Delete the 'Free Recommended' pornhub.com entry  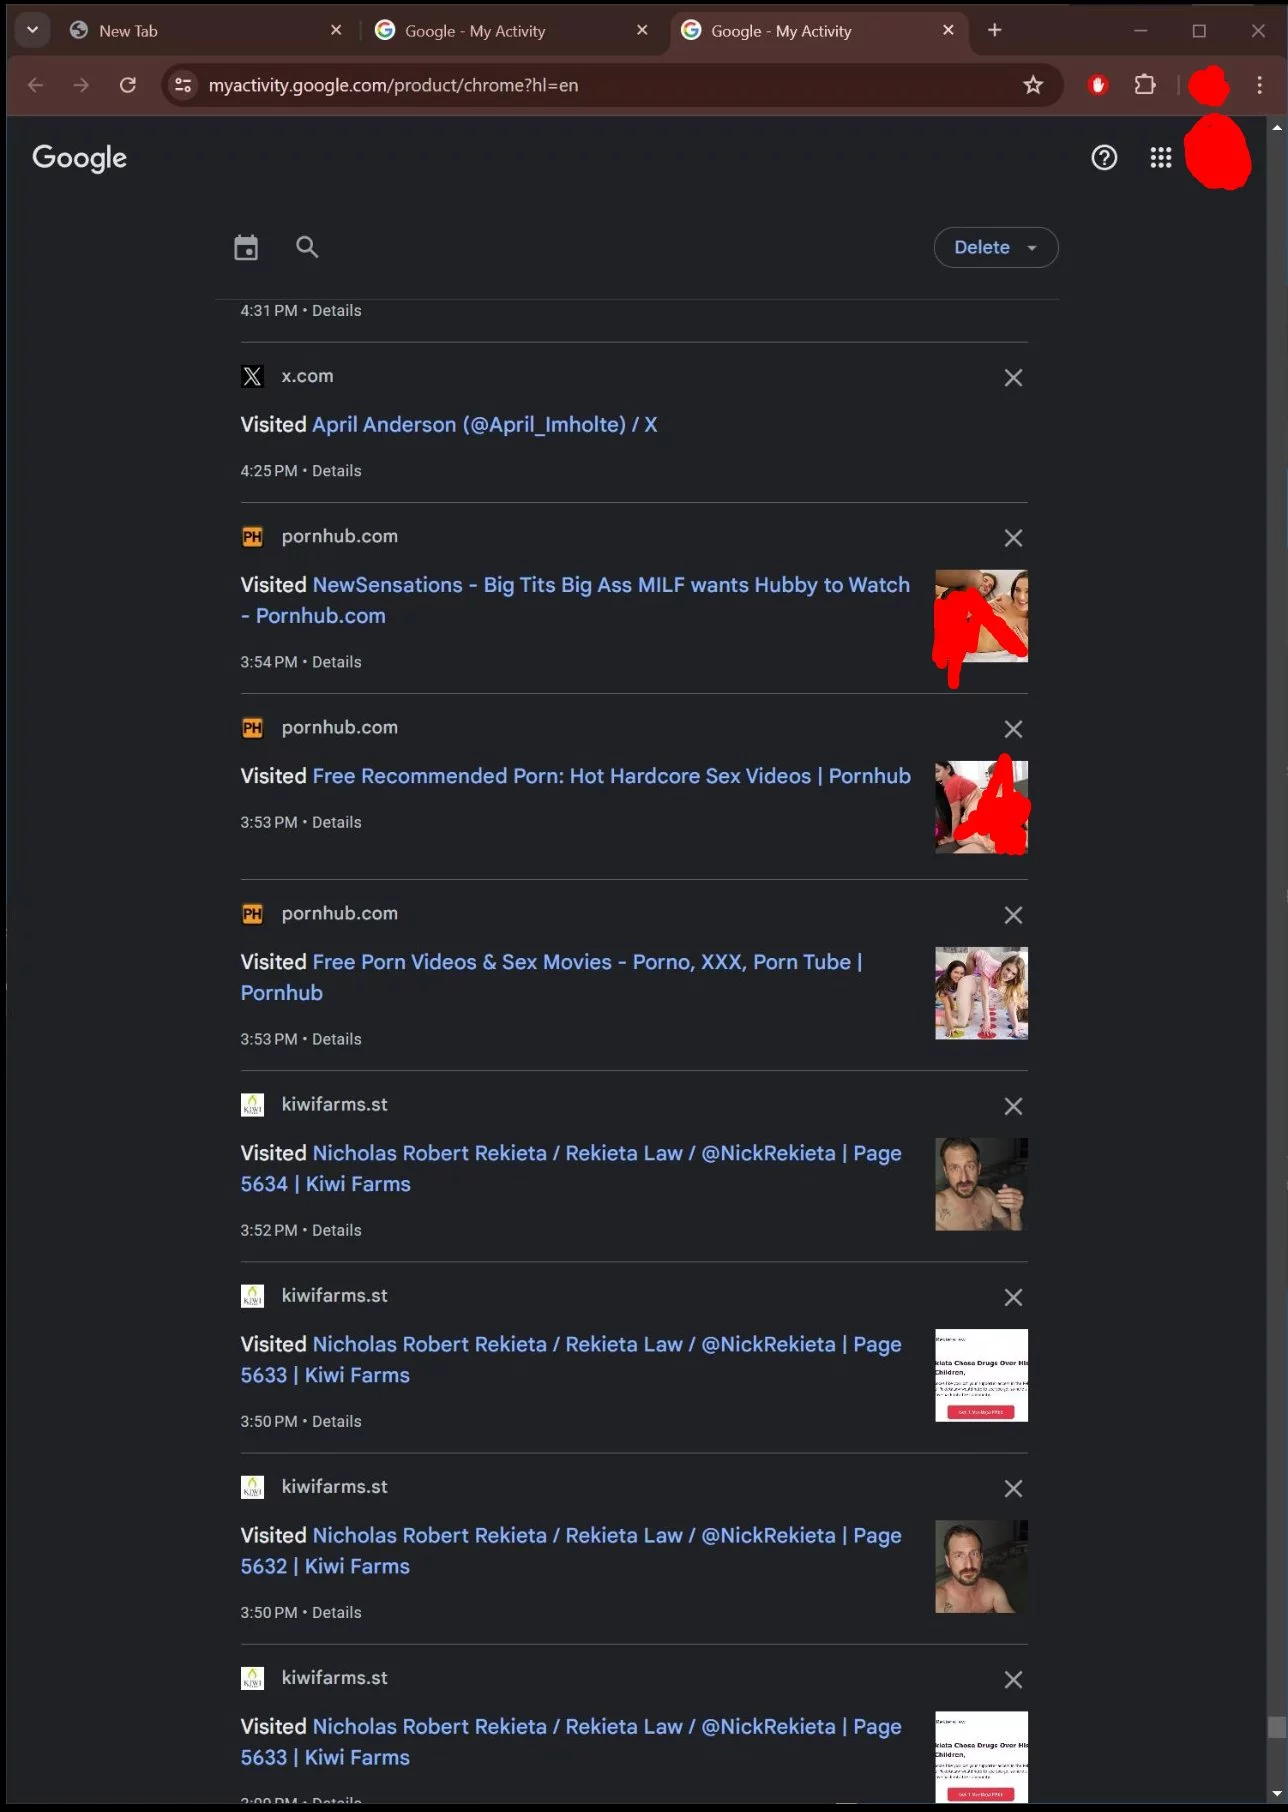pos(1013,729)
